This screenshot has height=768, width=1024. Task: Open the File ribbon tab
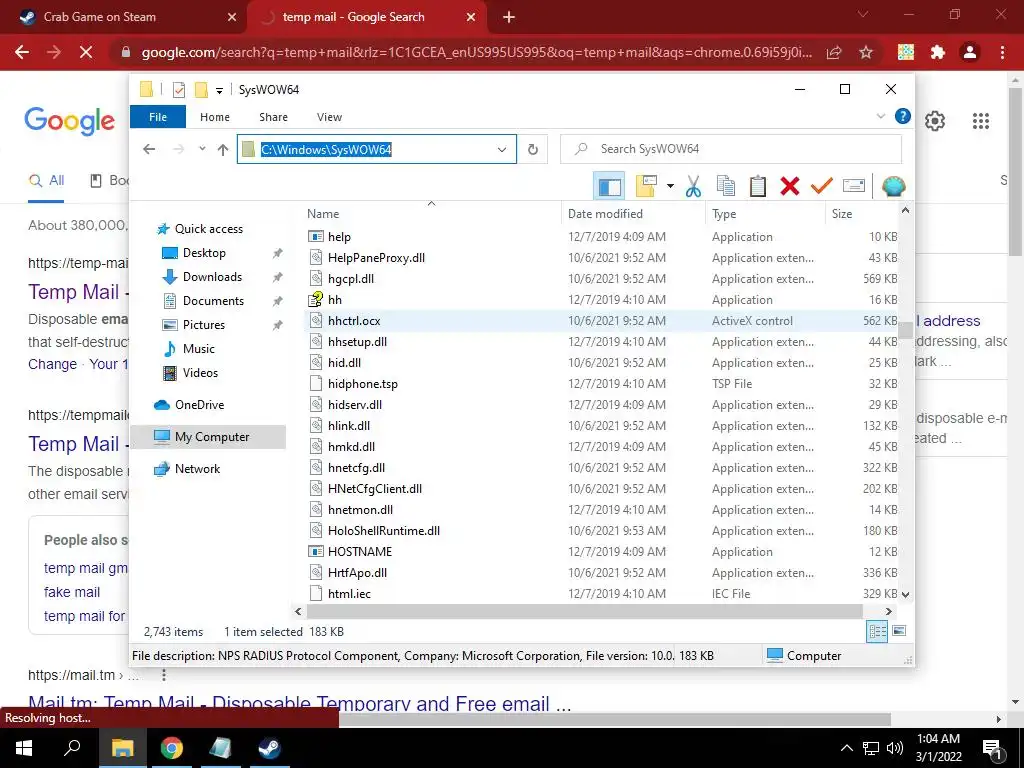tap(158, 117)
